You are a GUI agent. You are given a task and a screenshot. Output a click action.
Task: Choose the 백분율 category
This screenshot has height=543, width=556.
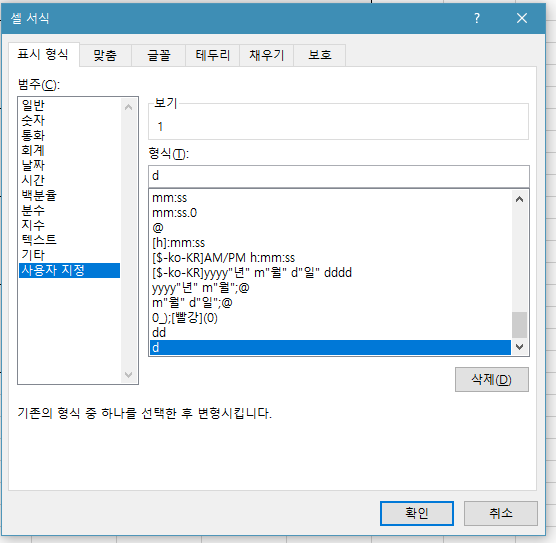point(69,195)
